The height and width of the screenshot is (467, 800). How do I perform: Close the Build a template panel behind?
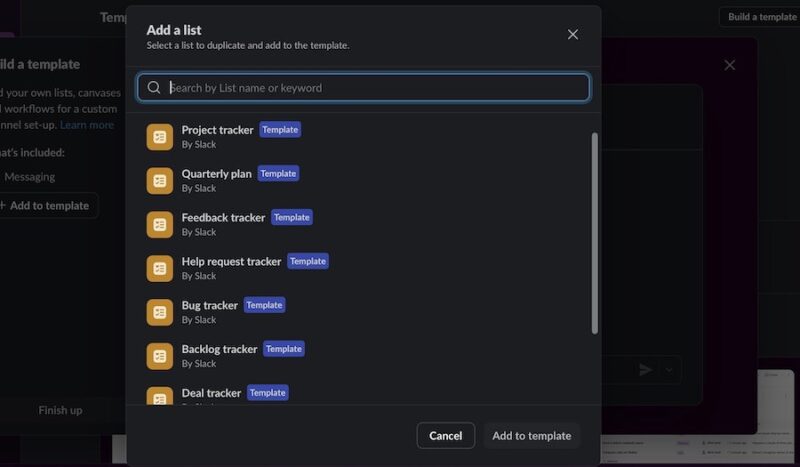pos(730,65)
